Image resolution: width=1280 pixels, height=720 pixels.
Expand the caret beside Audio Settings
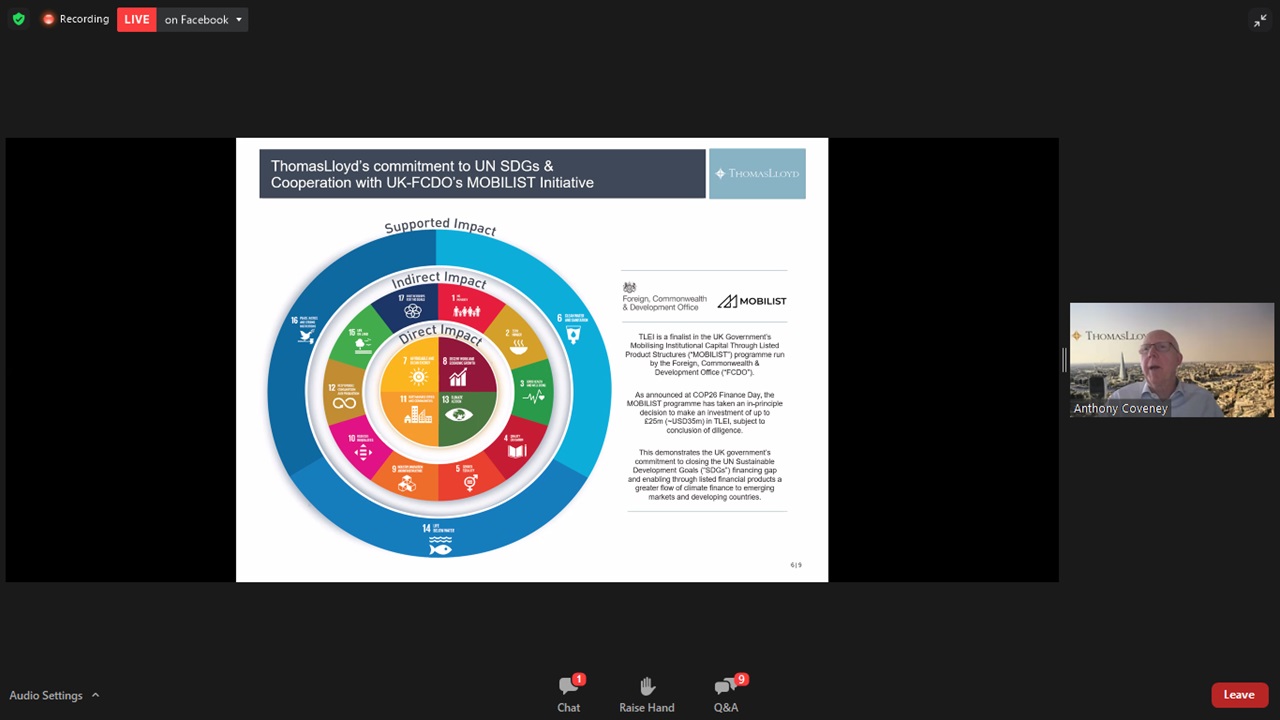click(96, 695)
